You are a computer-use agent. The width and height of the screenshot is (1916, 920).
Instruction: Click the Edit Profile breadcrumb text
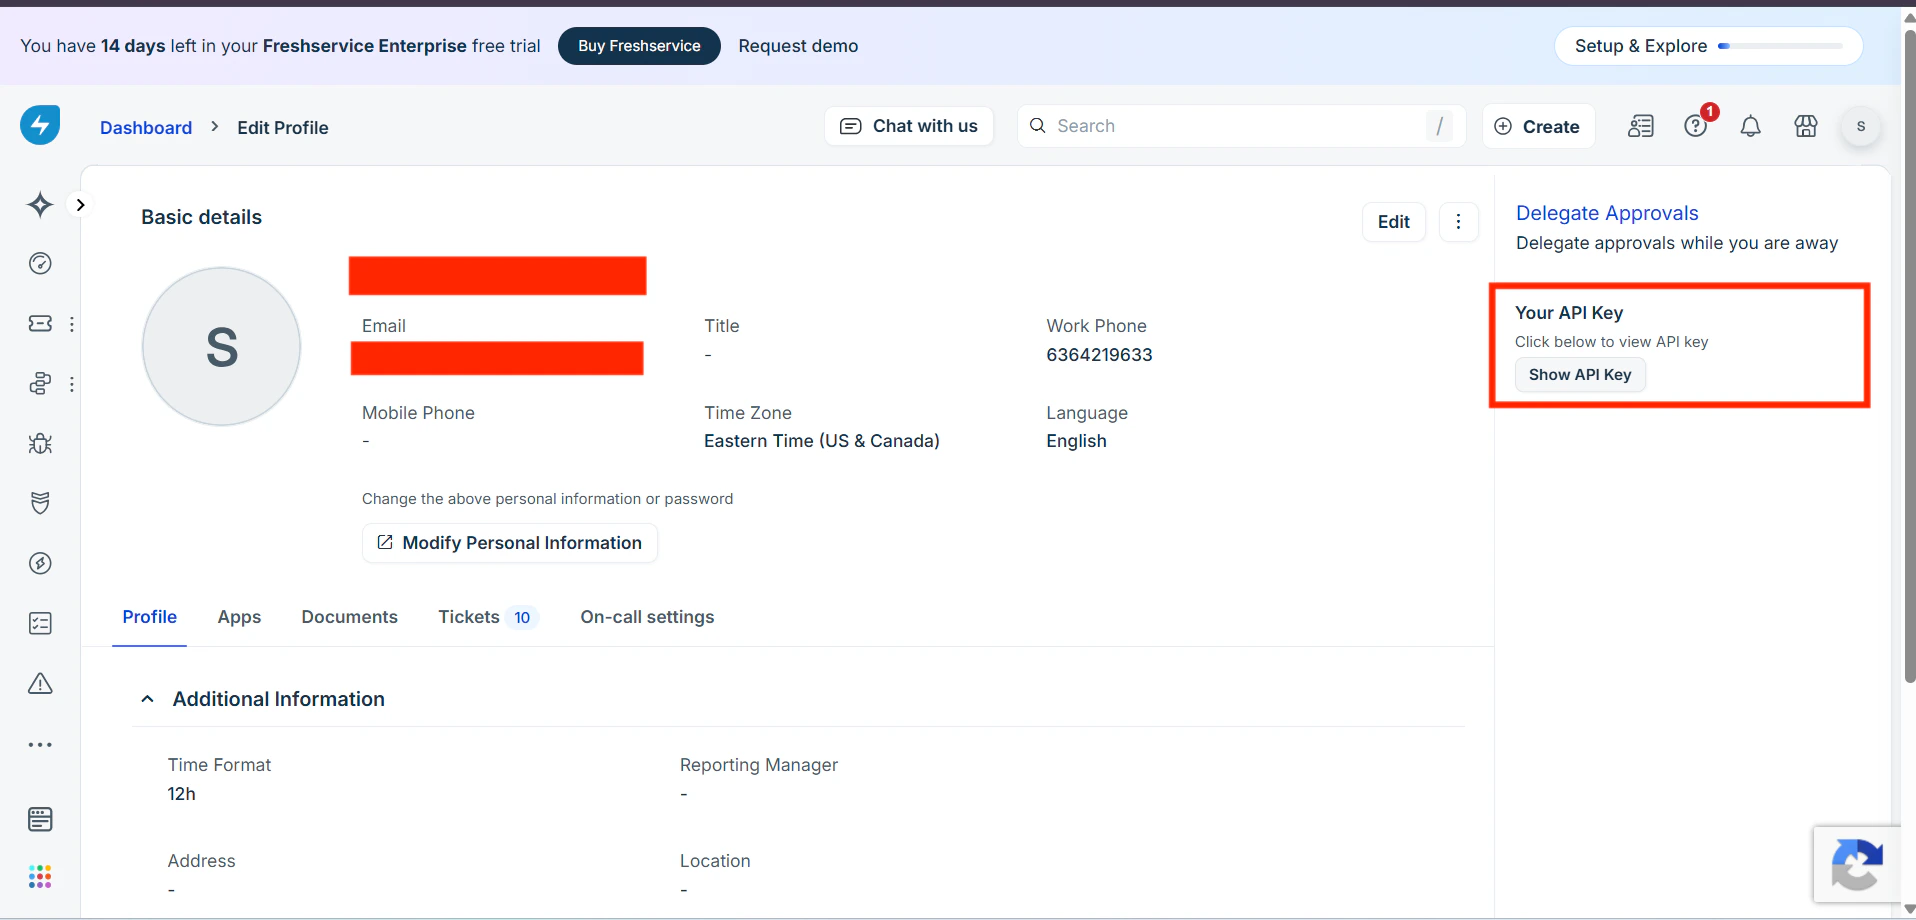coord(283,127)
